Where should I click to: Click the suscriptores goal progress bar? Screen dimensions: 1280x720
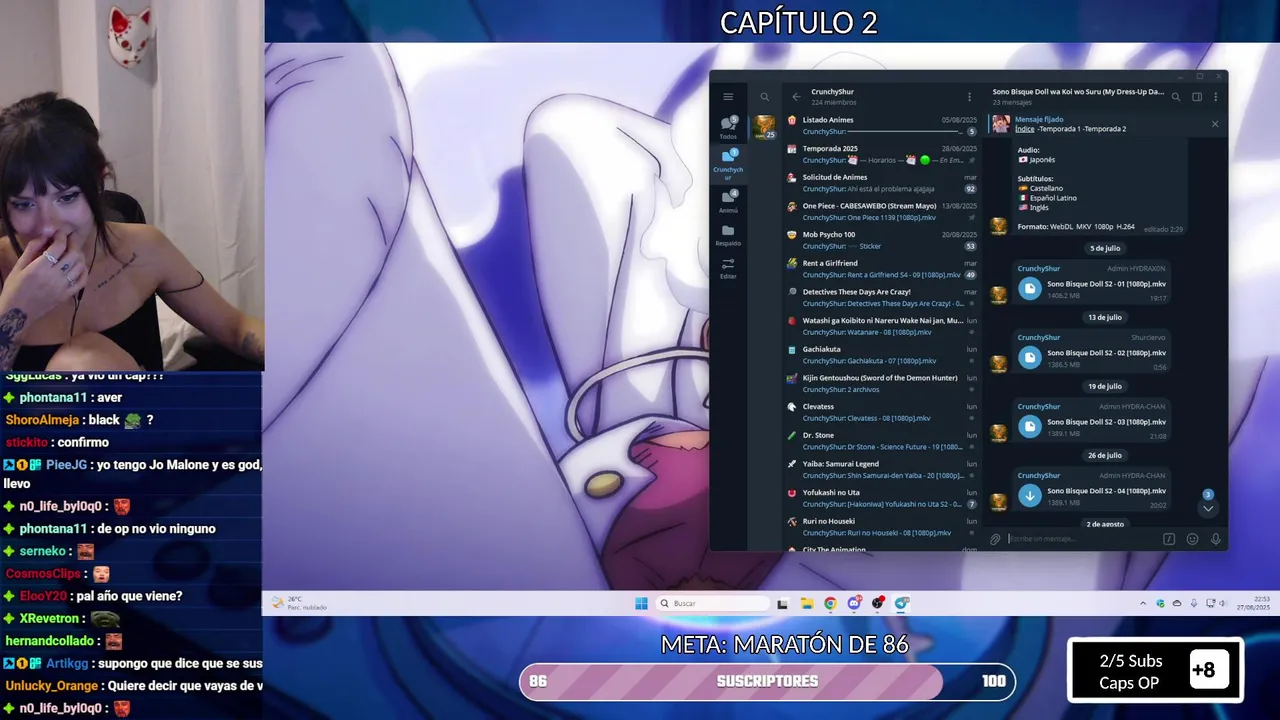coord(767,681)
